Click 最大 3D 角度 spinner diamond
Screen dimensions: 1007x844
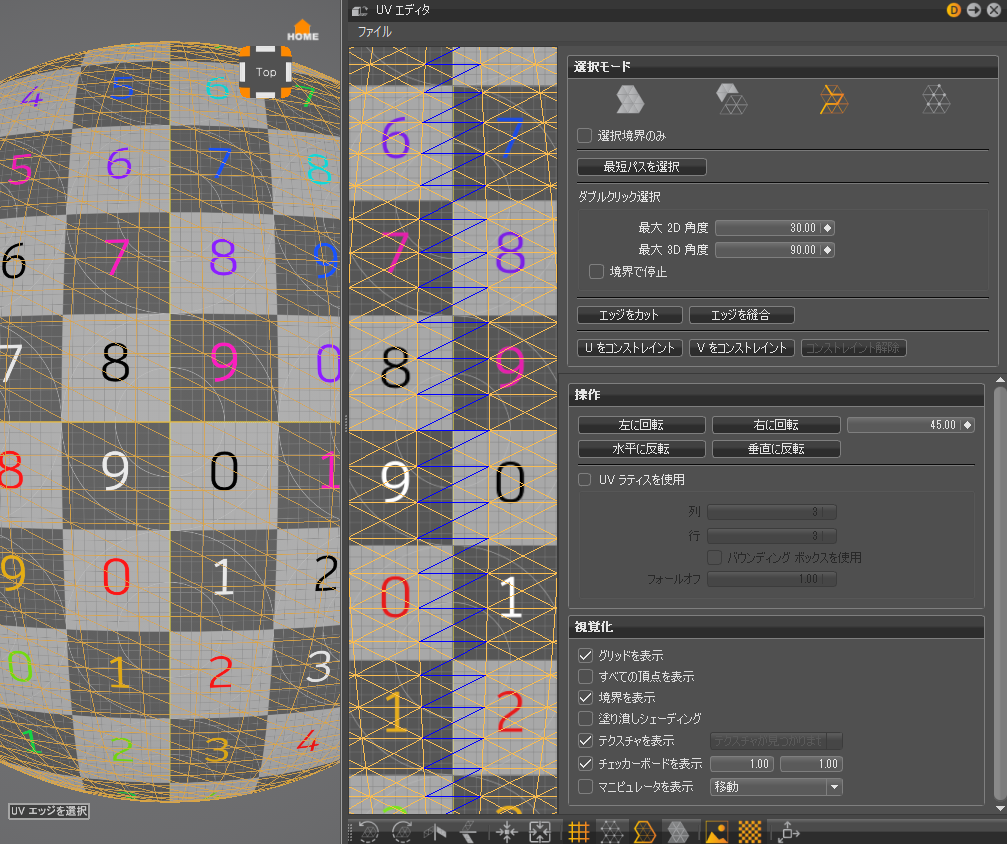click(827, 250)
